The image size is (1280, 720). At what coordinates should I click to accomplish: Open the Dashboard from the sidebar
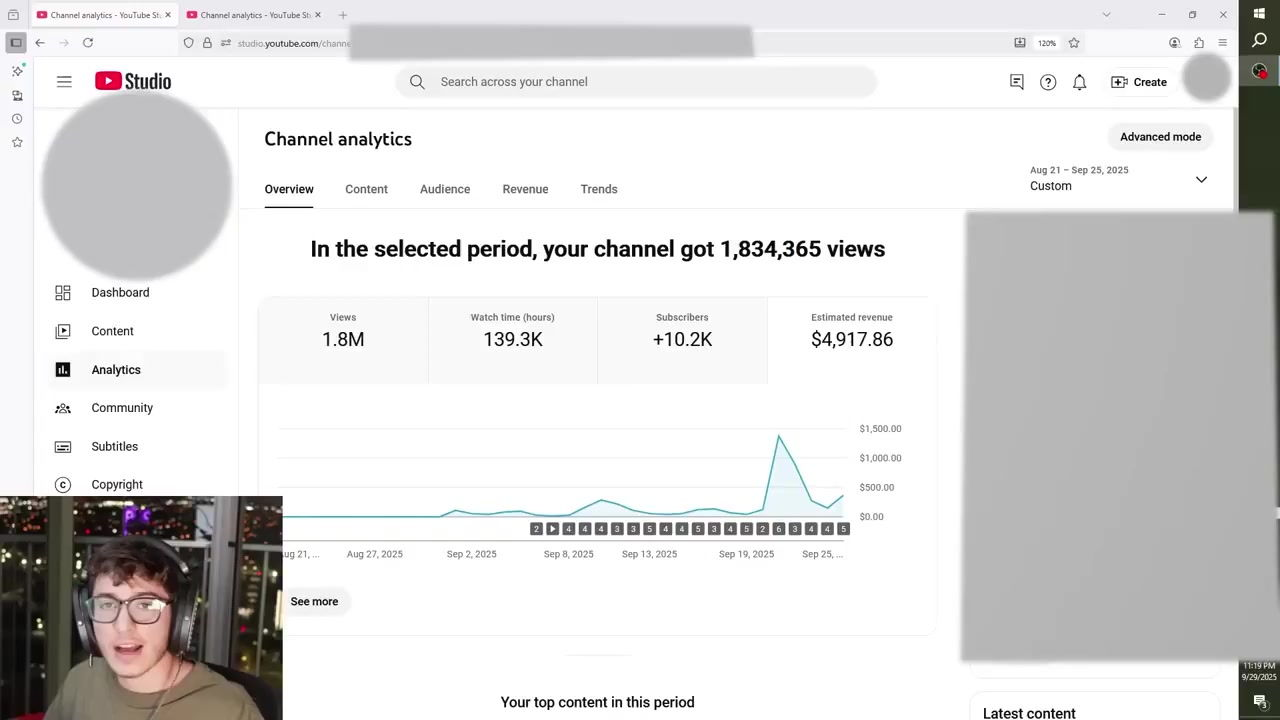coord(120,292)
